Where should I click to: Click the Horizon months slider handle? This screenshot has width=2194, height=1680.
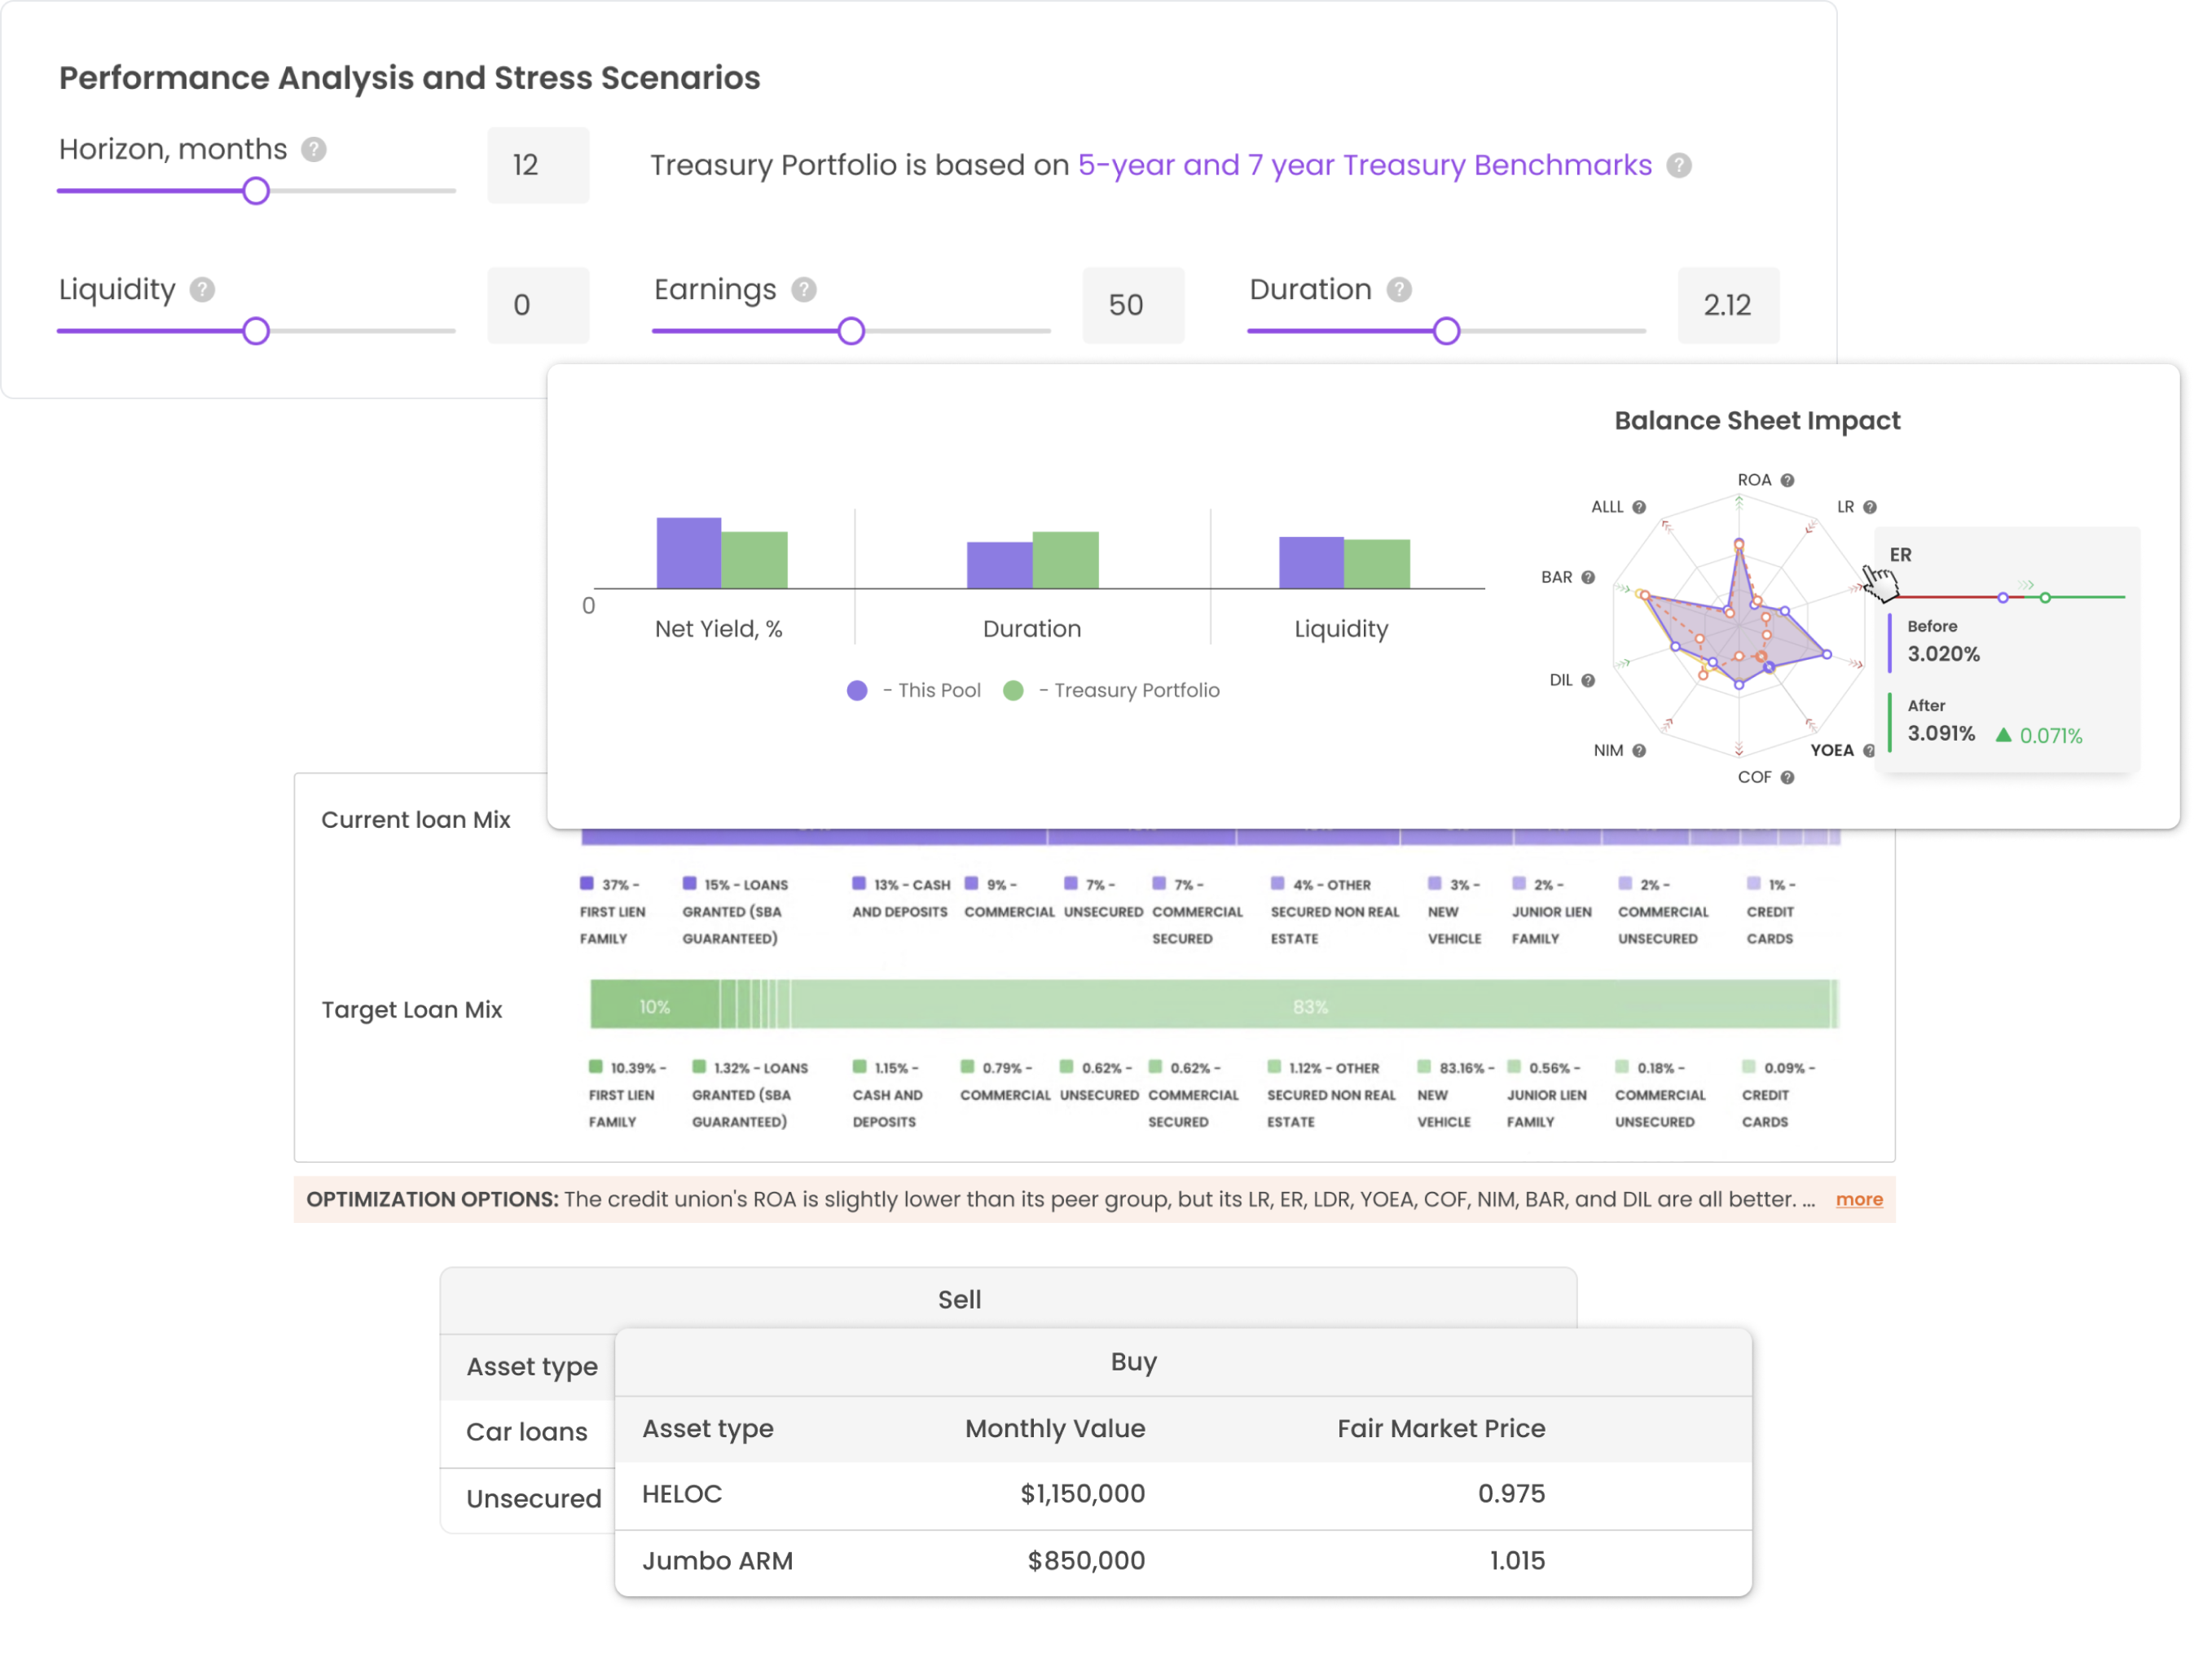pyautogui.click(x=256, y=191)
